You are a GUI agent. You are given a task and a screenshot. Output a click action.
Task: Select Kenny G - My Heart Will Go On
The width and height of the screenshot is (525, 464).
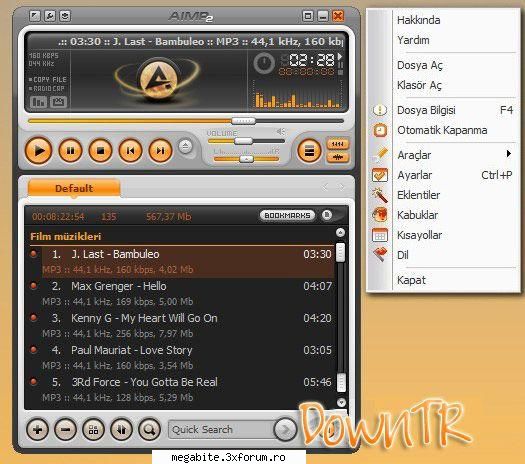[188, 325]
